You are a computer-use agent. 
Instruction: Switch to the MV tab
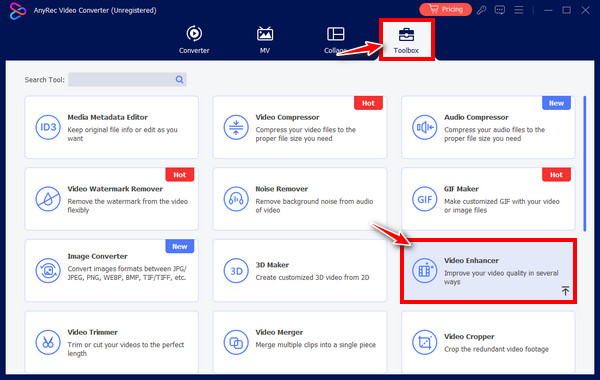tap(265, 39)
